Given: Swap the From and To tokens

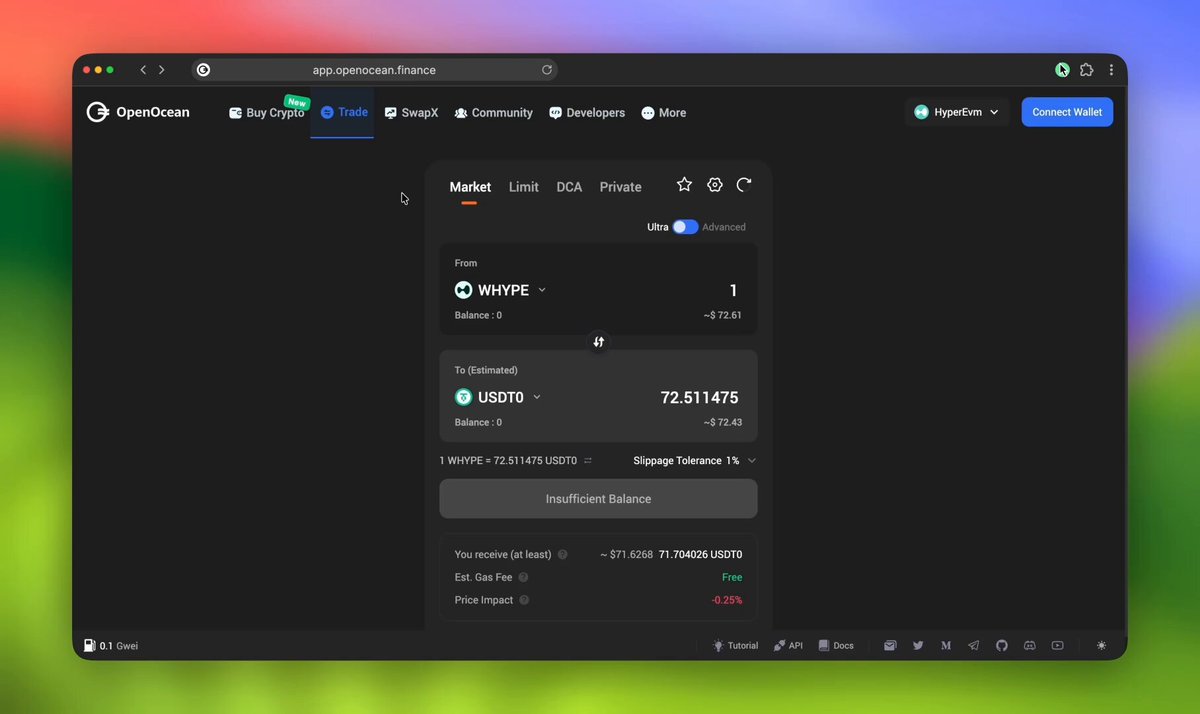Looking at the screenshot, I should pos(598,342).
